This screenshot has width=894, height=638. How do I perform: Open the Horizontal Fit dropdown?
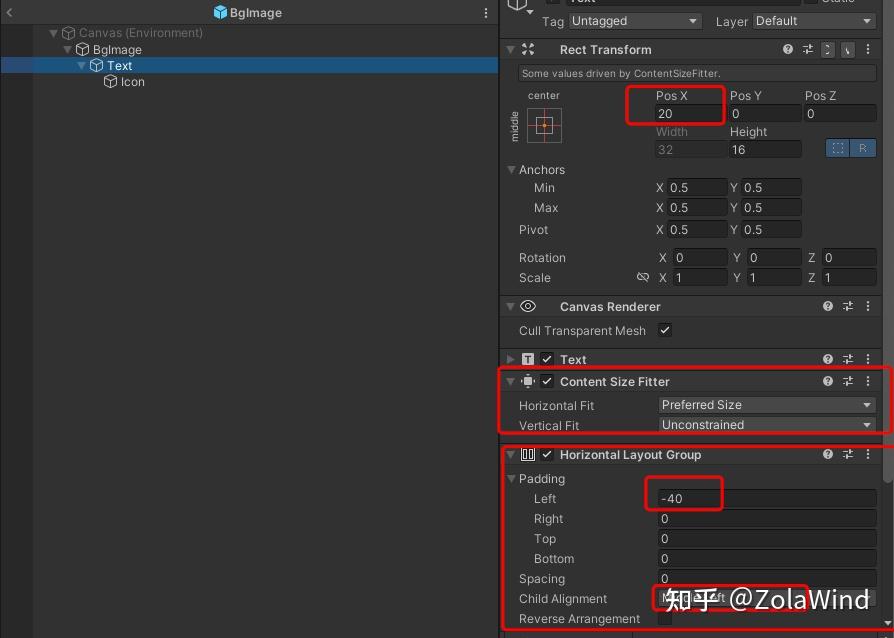[x=767, y=405]
